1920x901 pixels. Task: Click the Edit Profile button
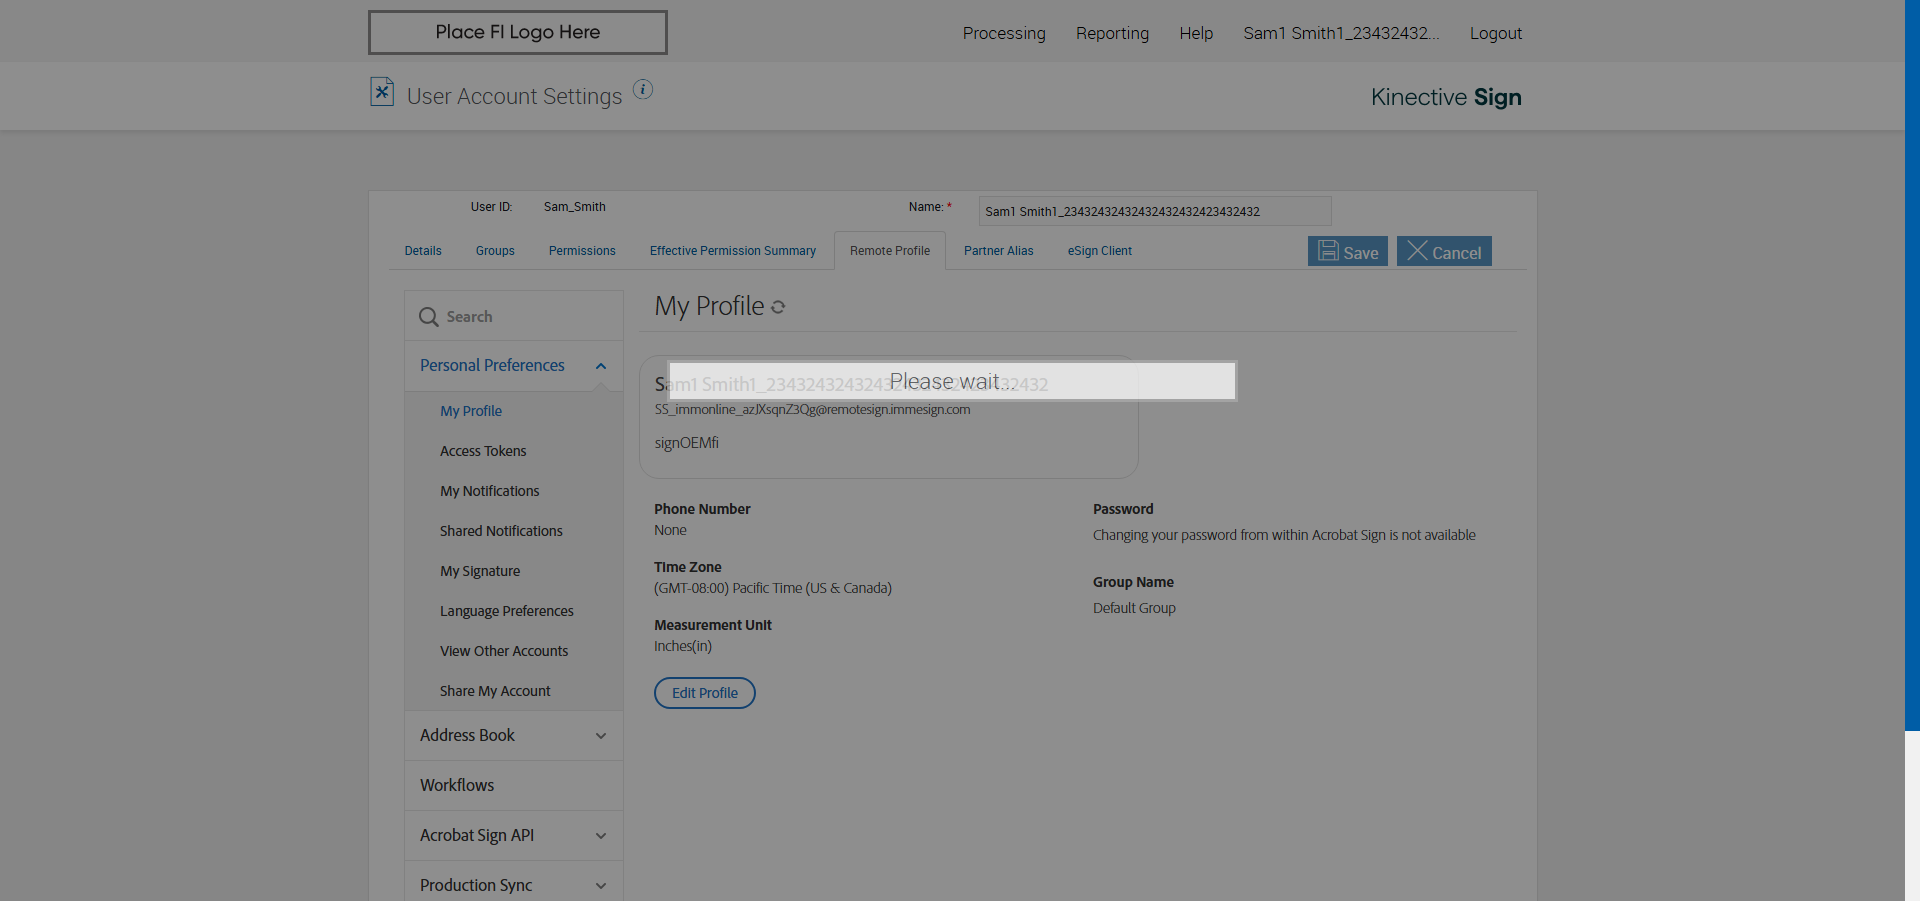(705, 693)
